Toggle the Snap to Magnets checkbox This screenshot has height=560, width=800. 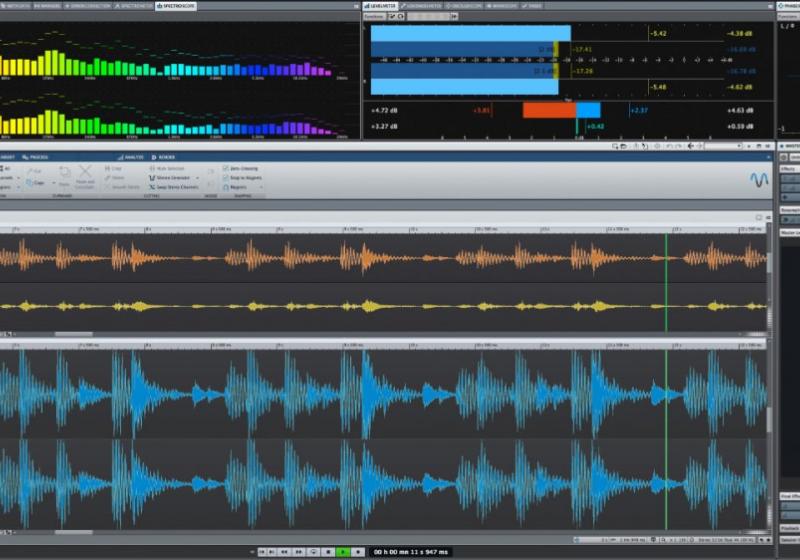pos(226,178)
